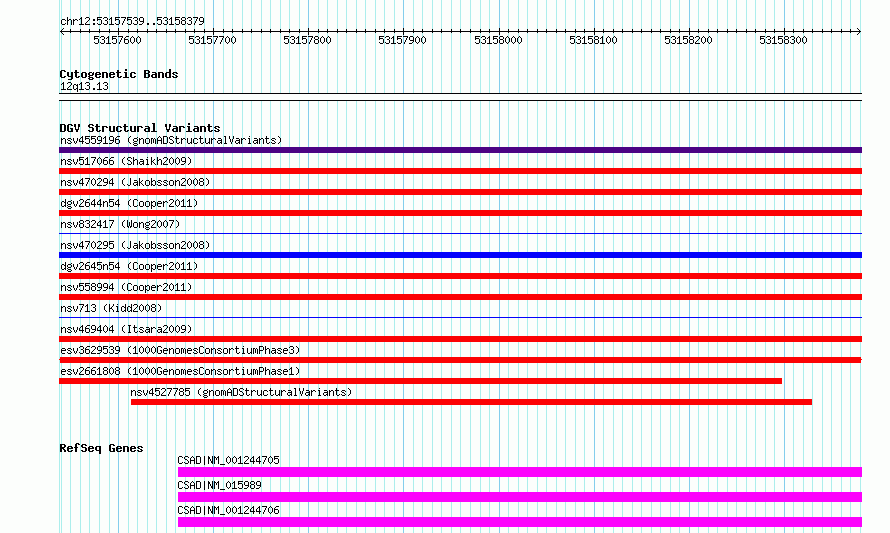
Task: Select the nsv517066 (Shaikh2009) label
Action: (x=126, y=161)
